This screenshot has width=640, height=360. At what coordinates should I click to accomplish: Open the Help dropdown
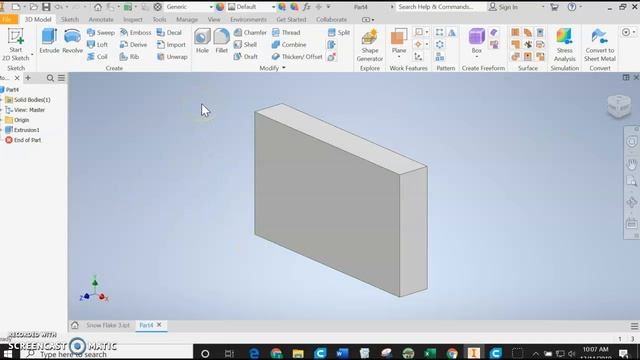pyautogui.click(x=580, y=7)
